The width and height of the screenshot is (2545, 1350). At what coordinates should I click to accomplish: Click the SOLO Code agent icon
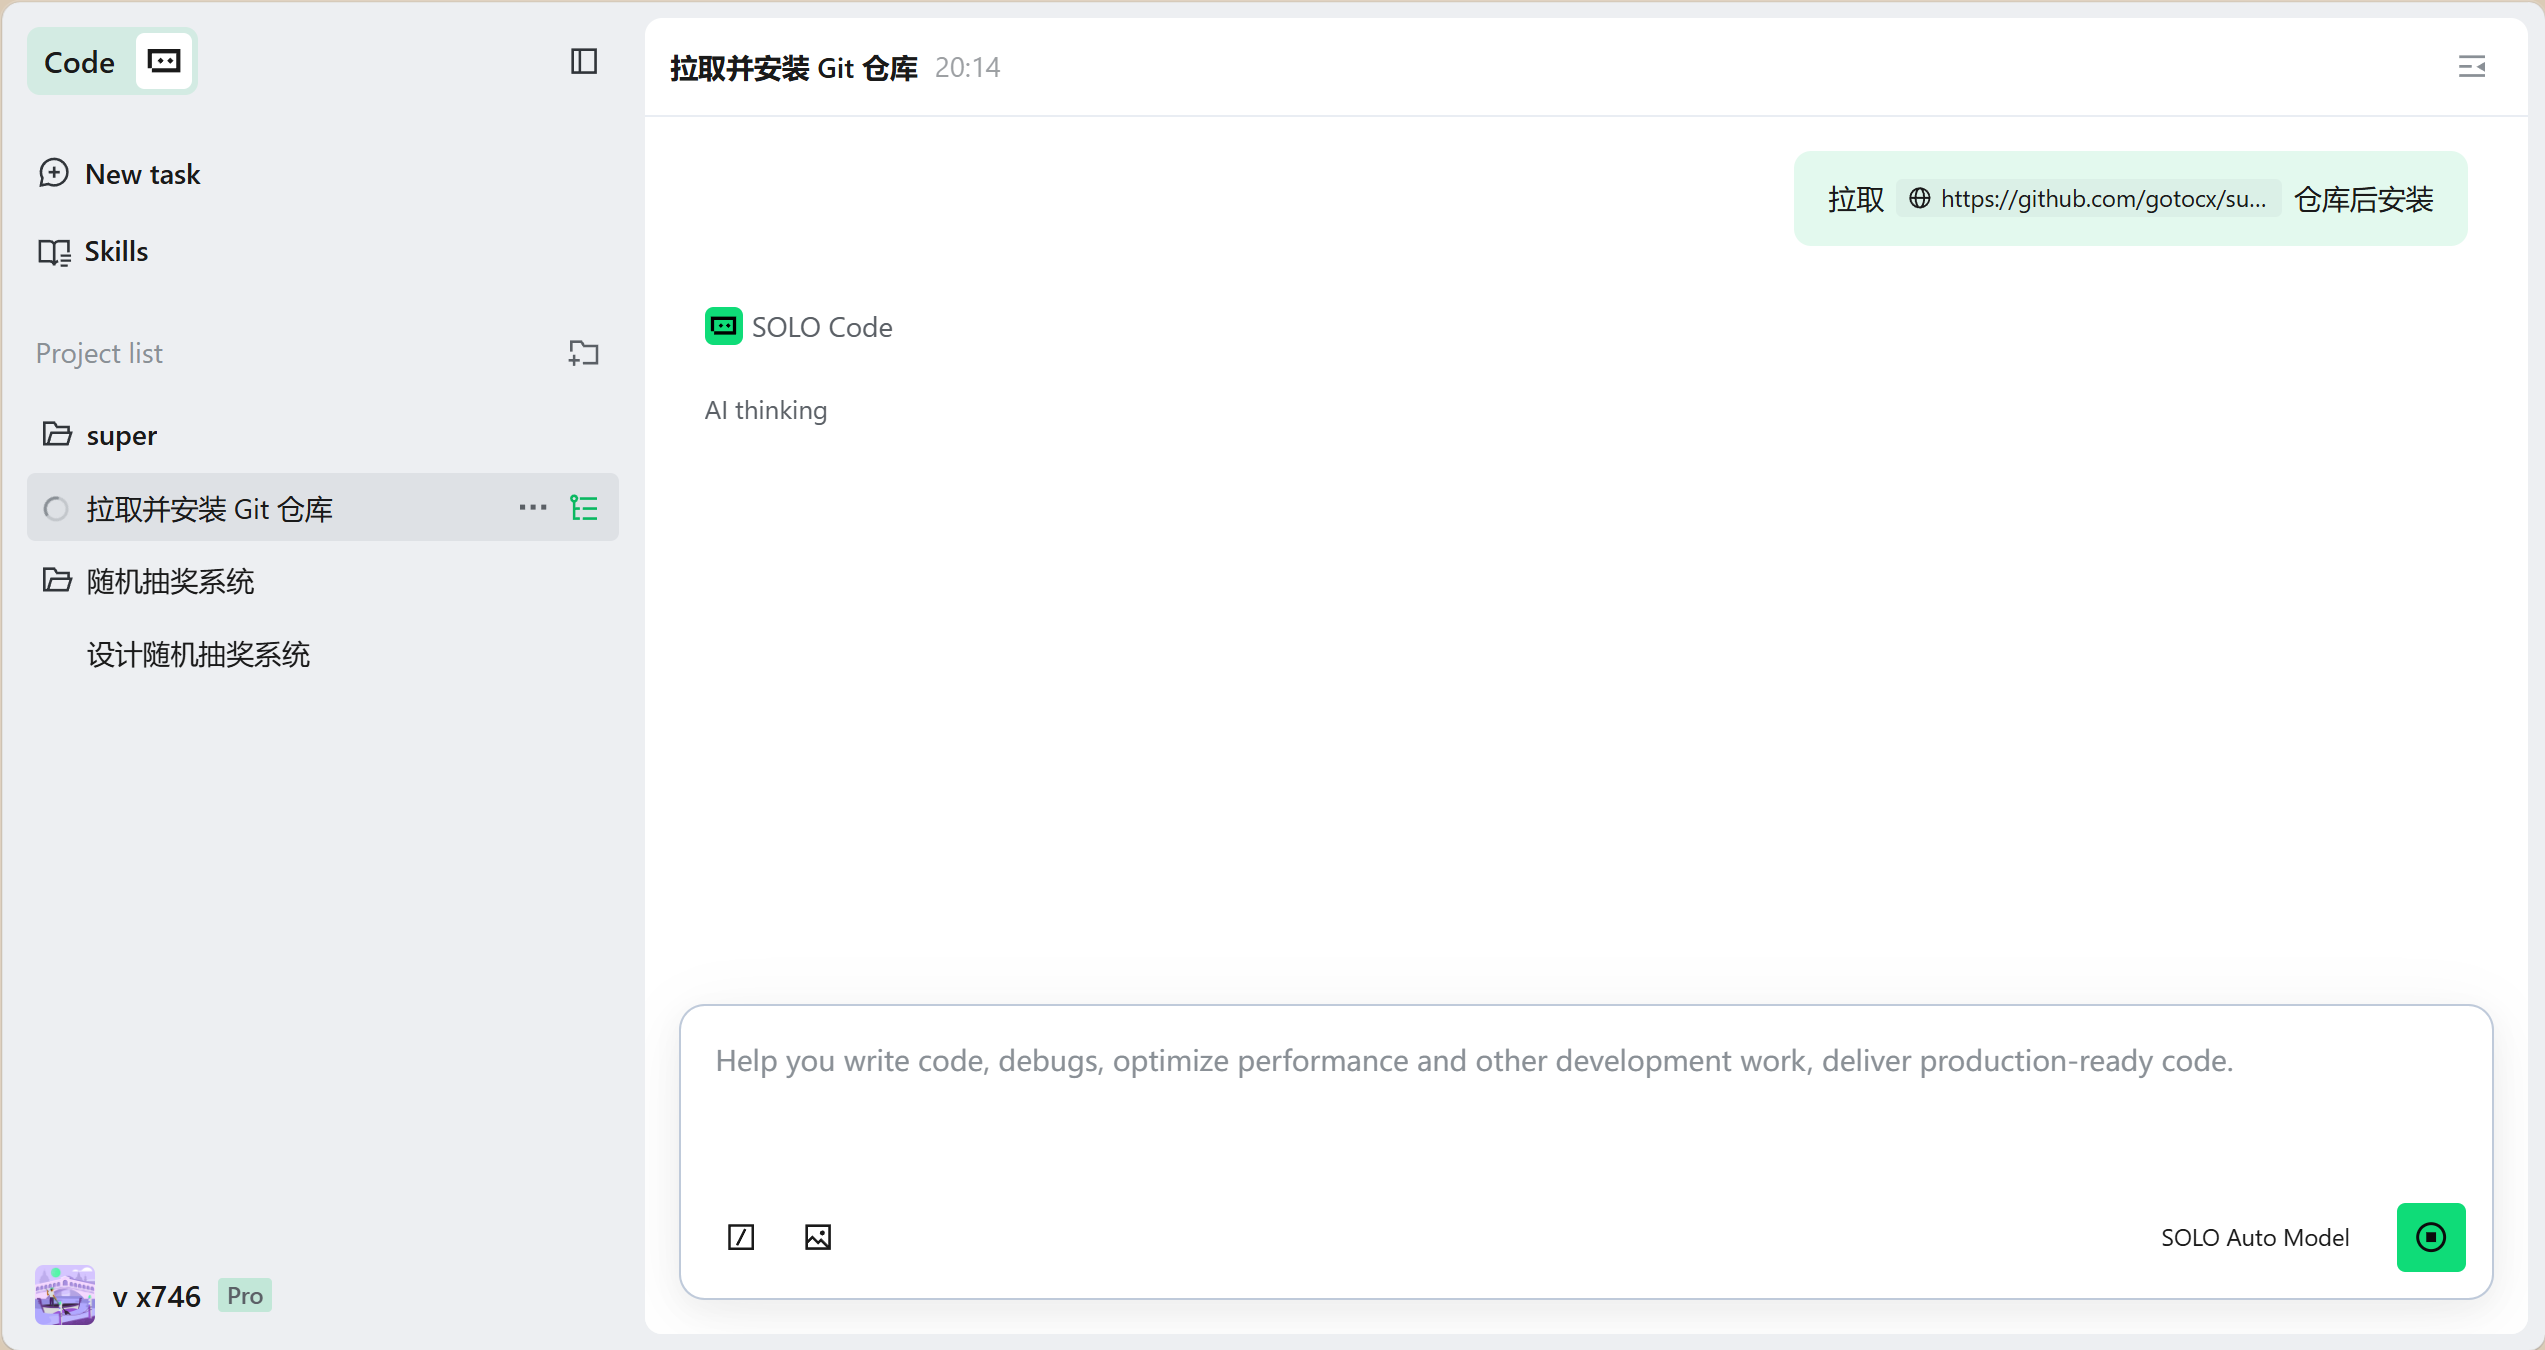723,326
